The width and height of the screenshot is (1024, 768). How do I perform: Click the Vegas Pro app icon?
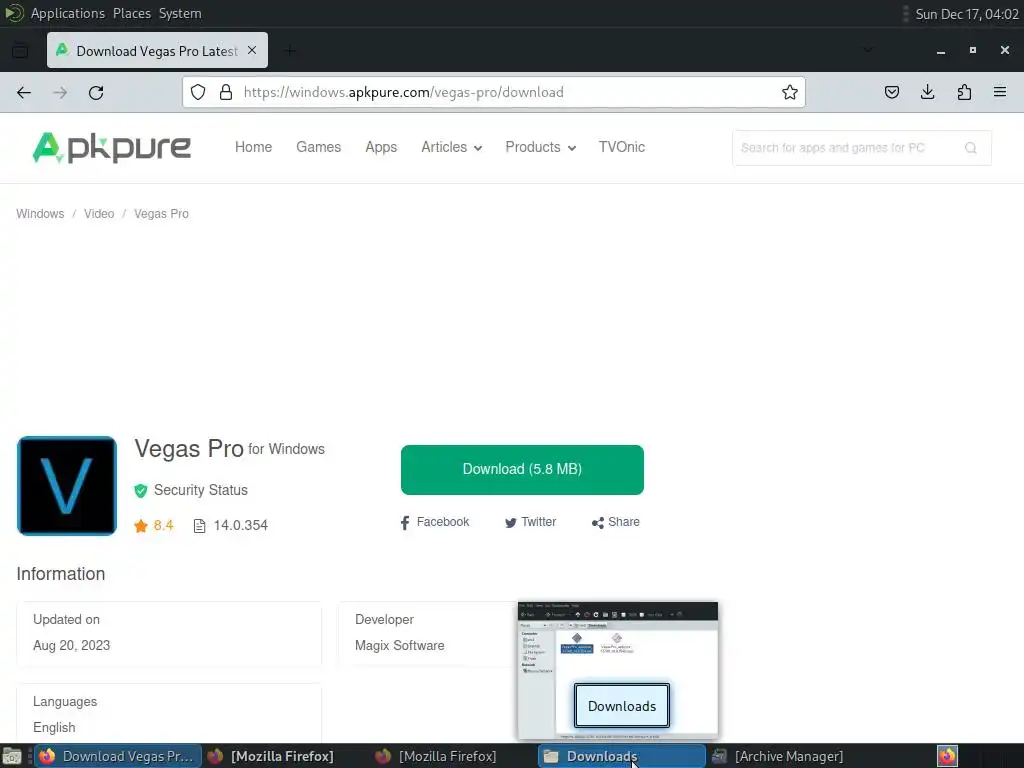(x=67, y=486)
